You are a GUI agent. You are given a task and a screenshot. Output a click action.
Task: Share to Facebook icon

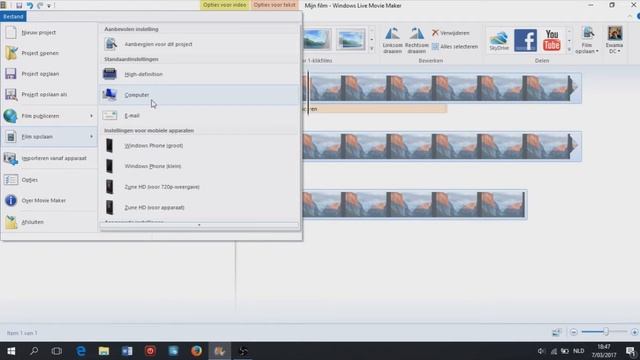click(525, 40)
